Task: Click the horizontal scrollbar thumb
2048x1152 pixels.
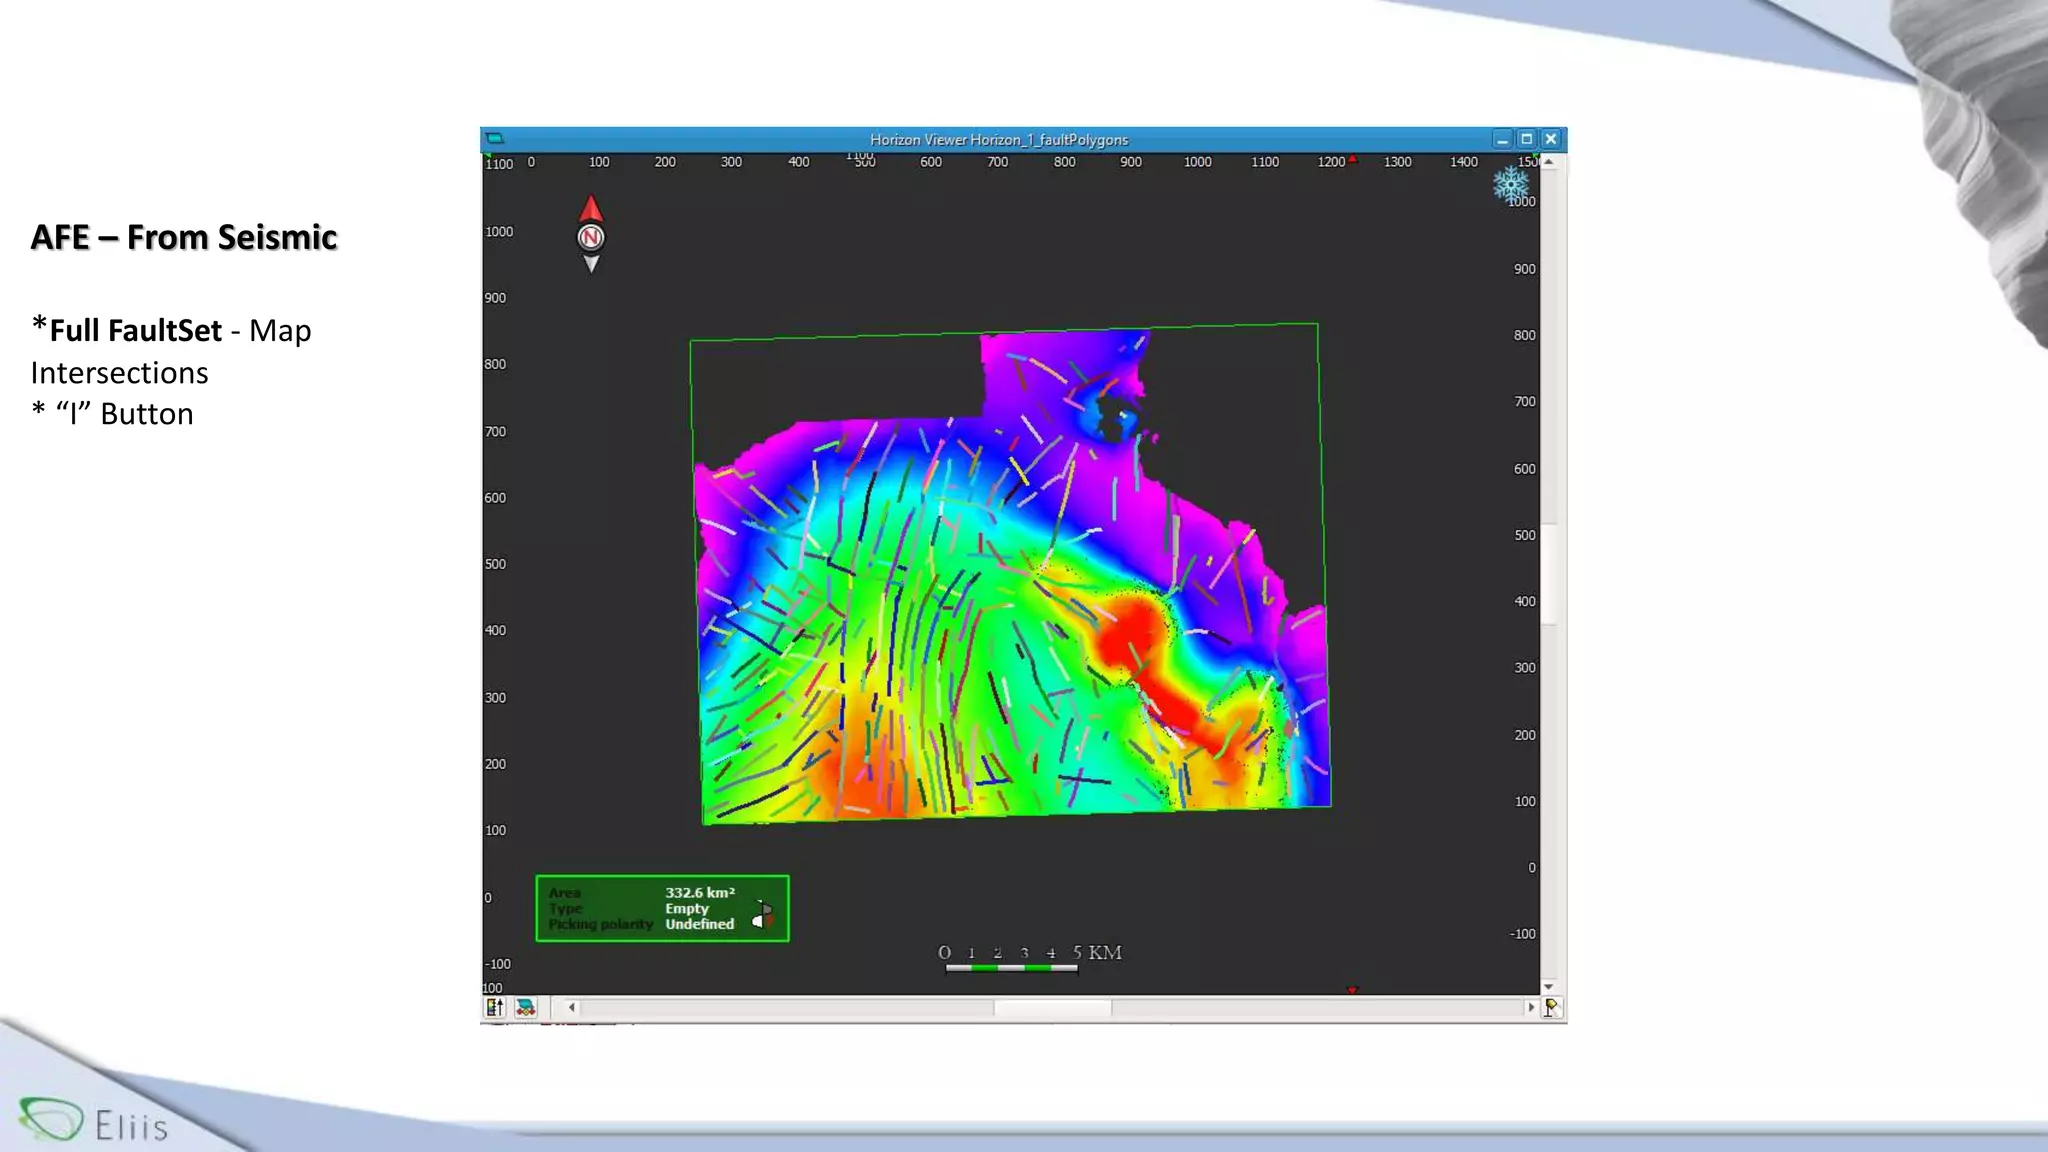Action: [x=1052, y=1008]
